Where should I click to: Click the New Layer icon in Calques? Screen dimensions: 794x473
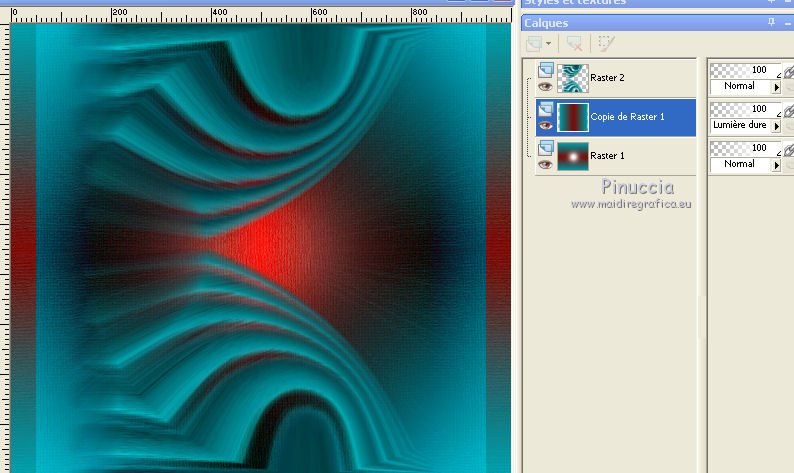(x=534, y=44)
